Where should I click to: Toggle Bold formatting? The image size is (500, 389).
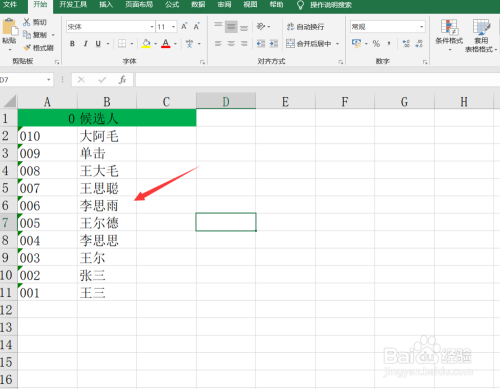(x=72, y=43)
